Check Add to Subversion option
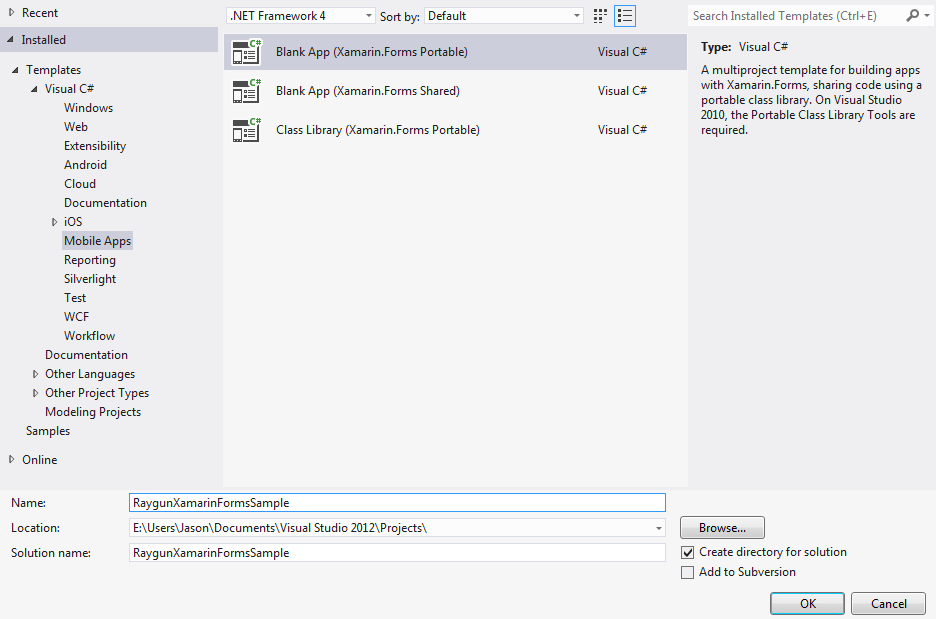Viewport: 936px width, 619px height. tap(688, 572)
